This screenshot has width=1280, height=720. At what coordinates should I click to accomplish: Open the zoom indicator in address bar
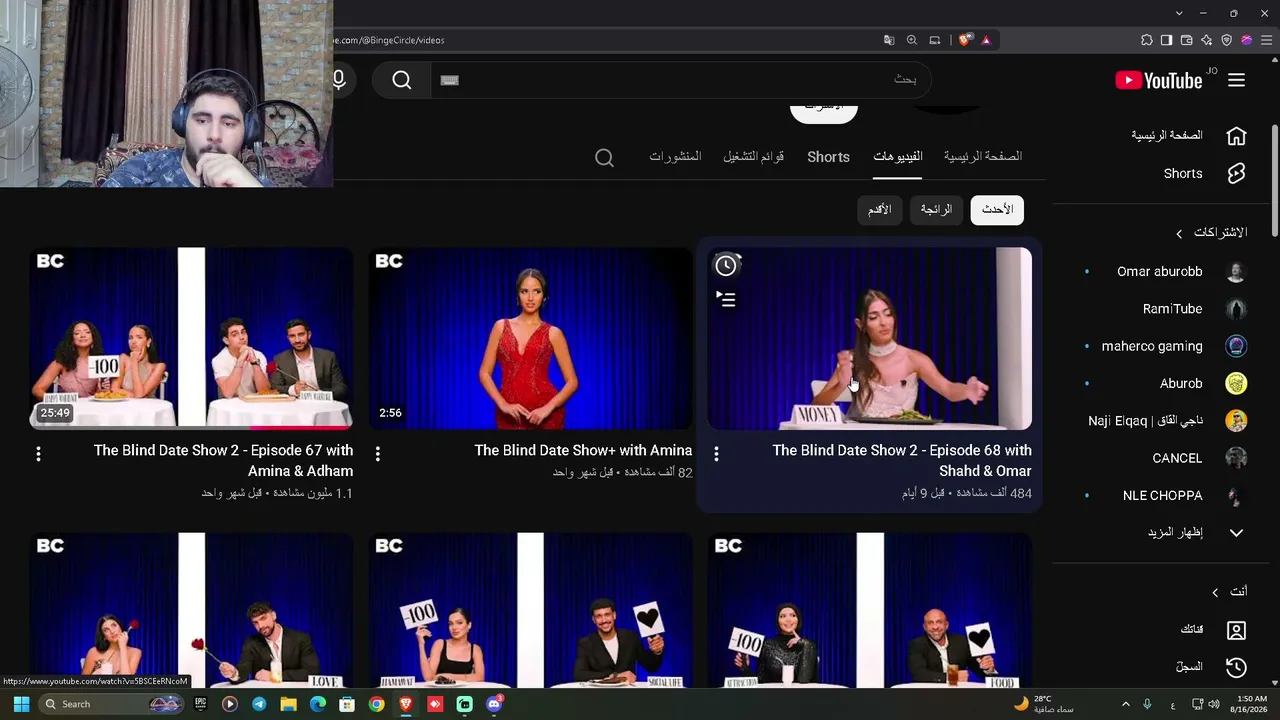pyautogui.click(x=912, y=40)
